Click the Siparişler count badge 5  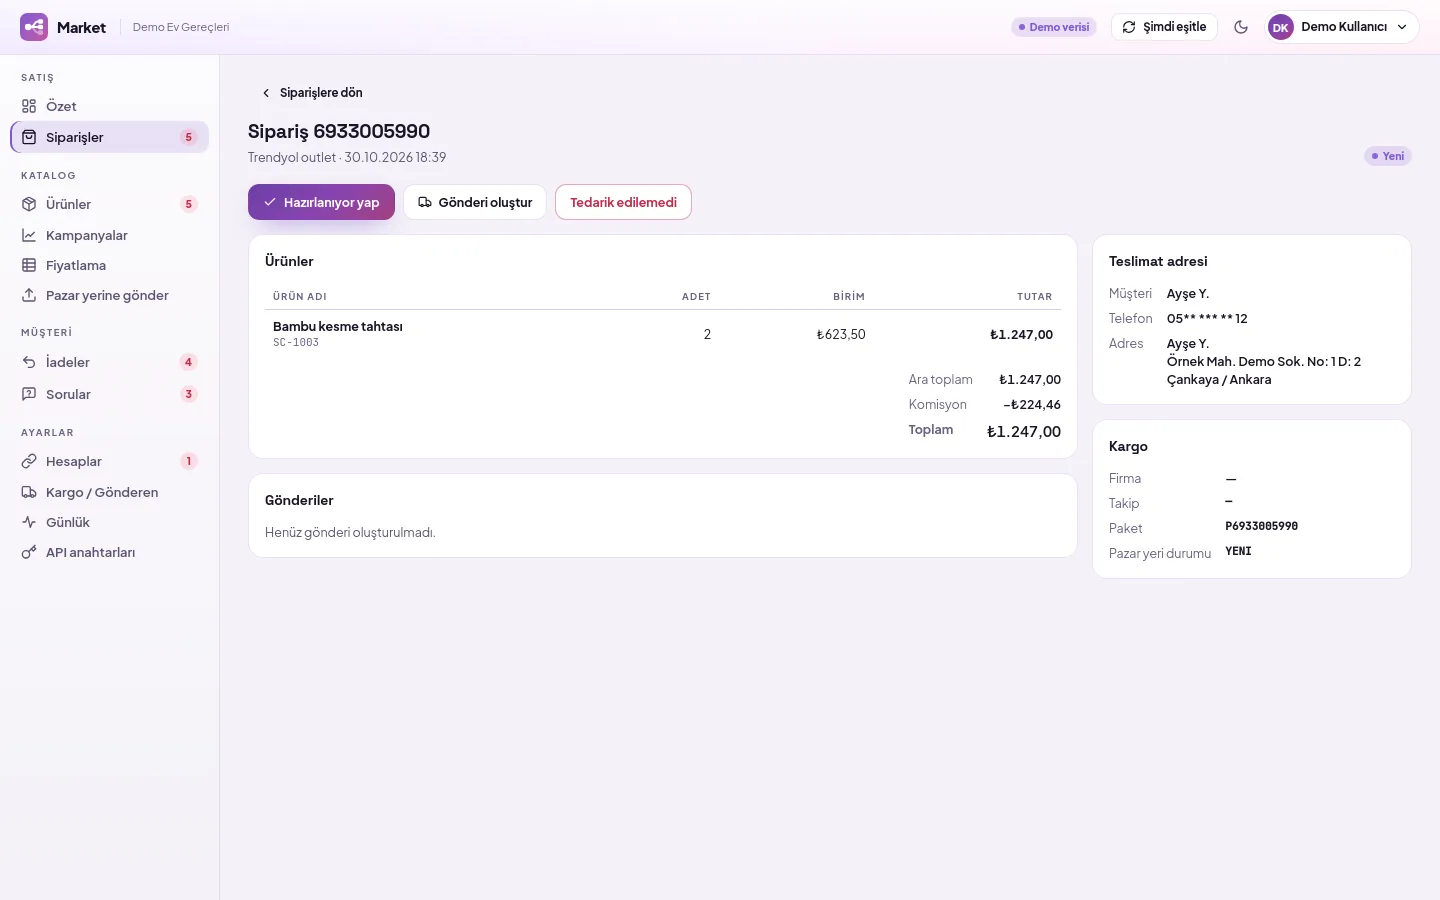(x=188, y=137)
